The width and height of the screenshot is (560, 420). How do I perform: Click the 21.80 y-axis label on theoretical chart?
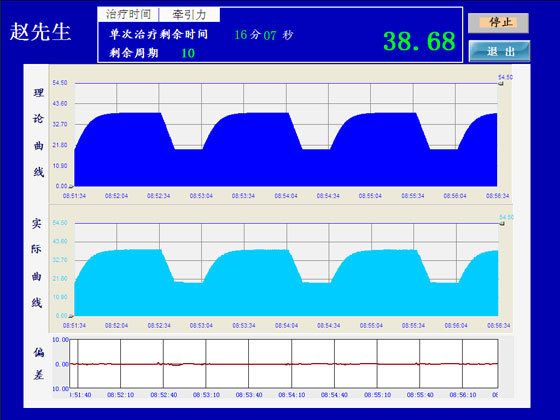coord(60,145)
